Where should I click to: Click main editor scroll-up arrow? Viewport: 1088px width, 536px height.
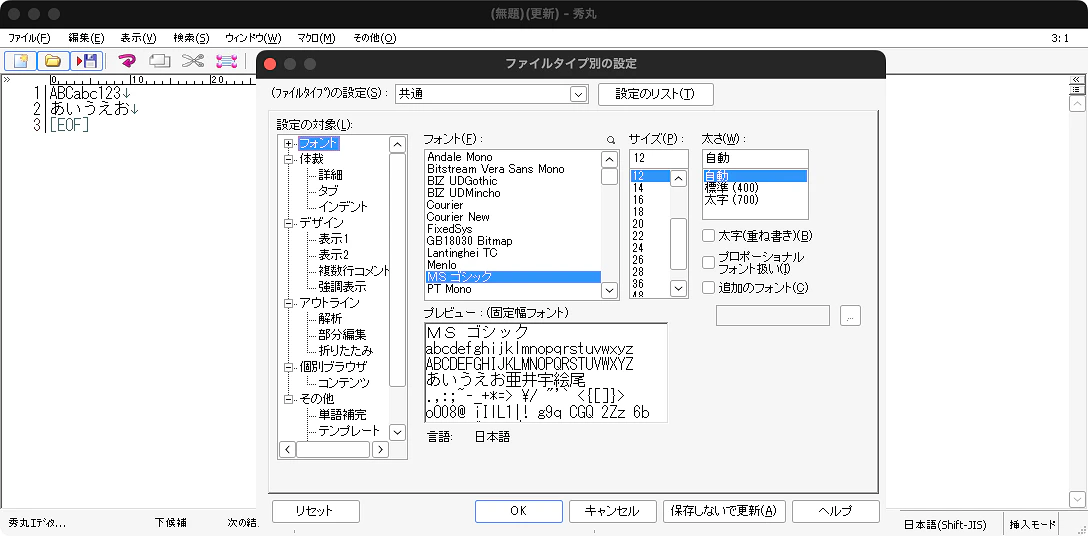[1076, 103]
